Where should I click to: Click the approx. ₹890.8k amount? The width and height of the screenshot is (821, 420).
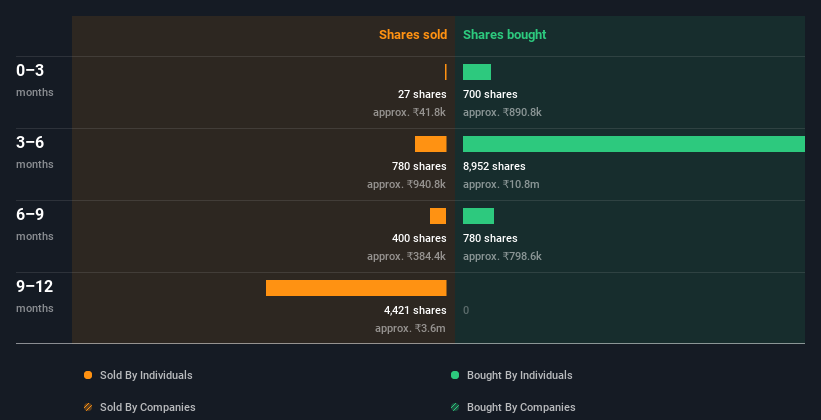502,112
